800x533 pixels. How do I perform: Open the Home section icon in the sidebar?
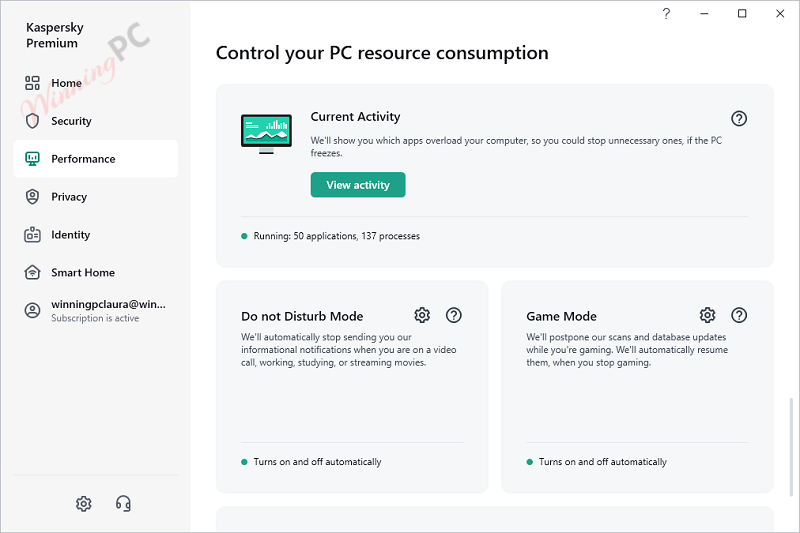(x=32, y=83)
